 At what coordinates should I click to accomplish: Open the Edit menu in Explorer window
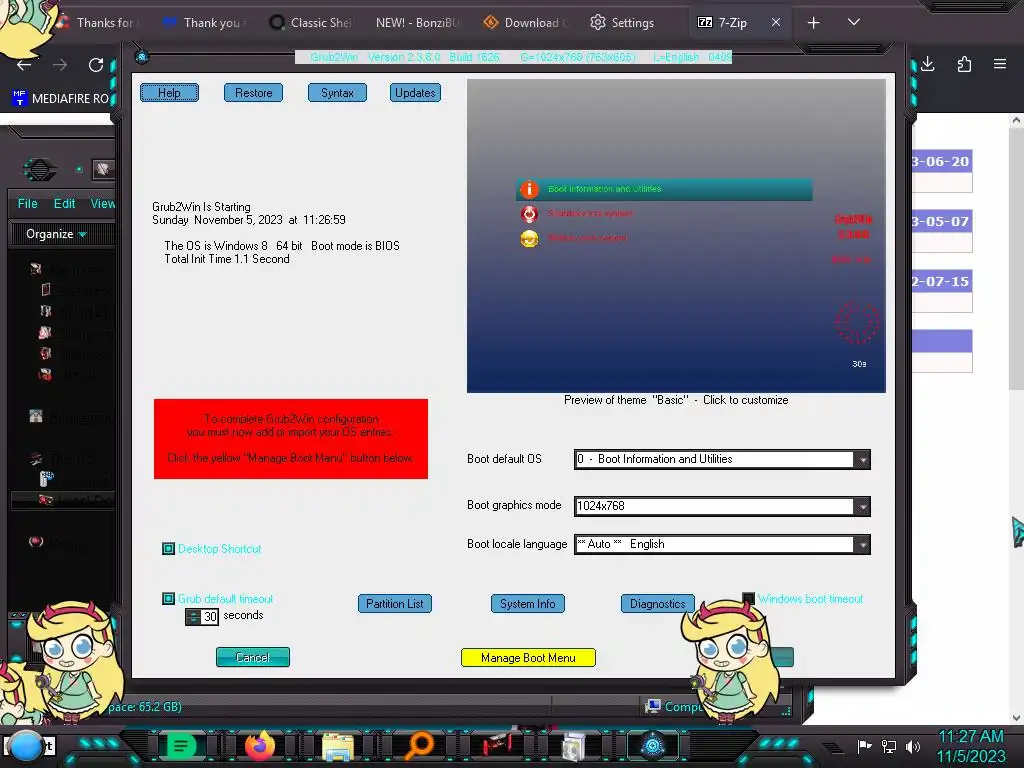click(64, 204)
